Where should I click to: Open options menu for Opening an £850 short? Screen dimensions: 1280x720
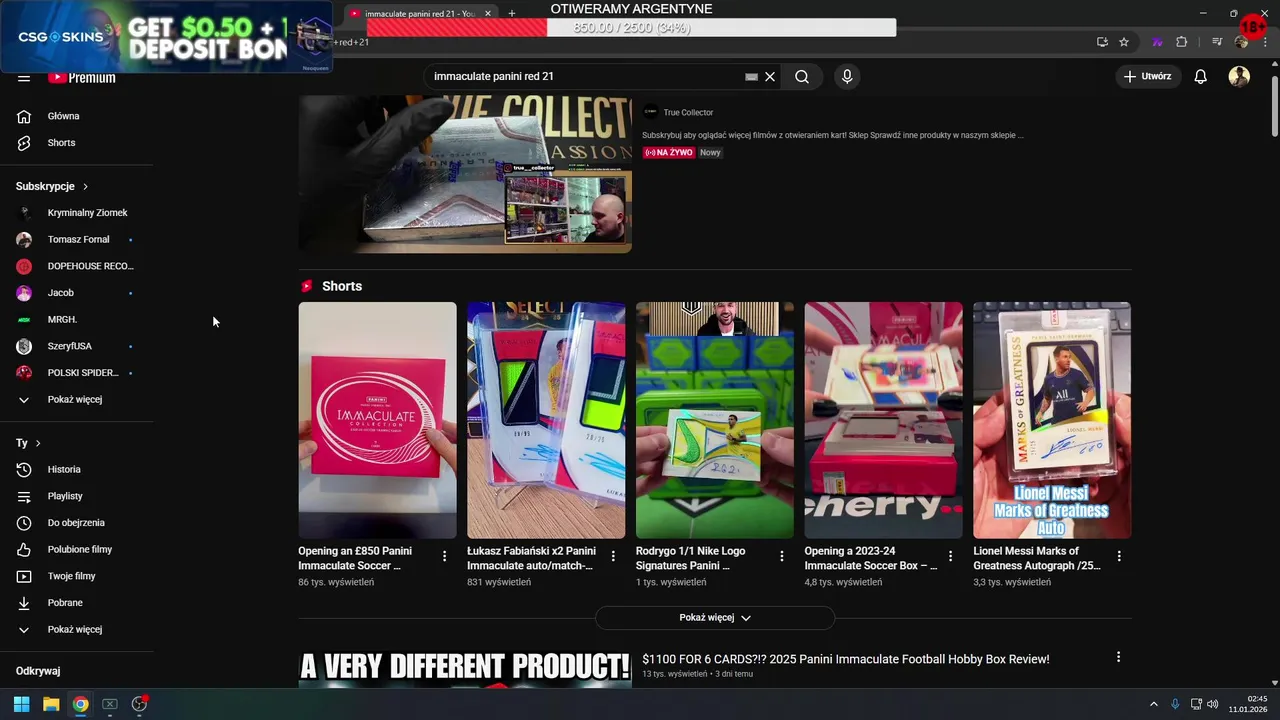point(444,556)
